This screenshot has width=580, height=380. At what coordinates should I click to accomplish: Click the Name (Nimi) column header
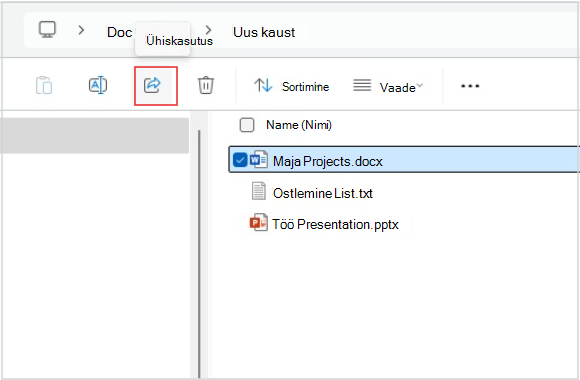tap(299, 125)
